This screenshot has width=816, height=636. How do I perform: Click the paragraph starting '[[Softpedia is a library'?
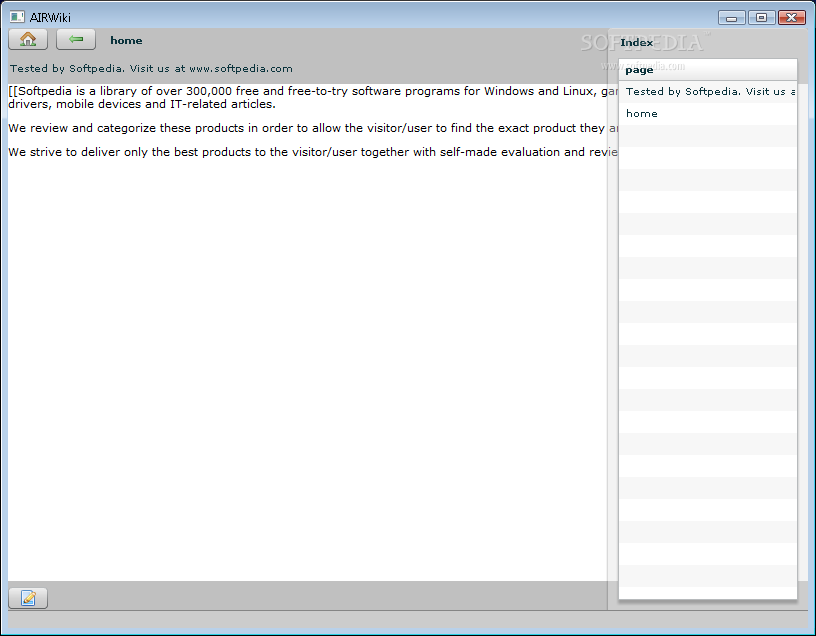point(312,97)
